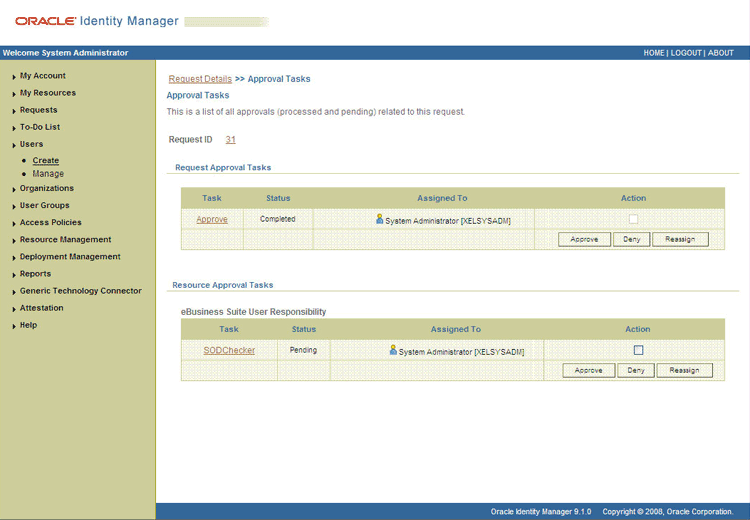The image size is (750, 520).
Task: Open Attestation menu item
Action: click(42, 308)
